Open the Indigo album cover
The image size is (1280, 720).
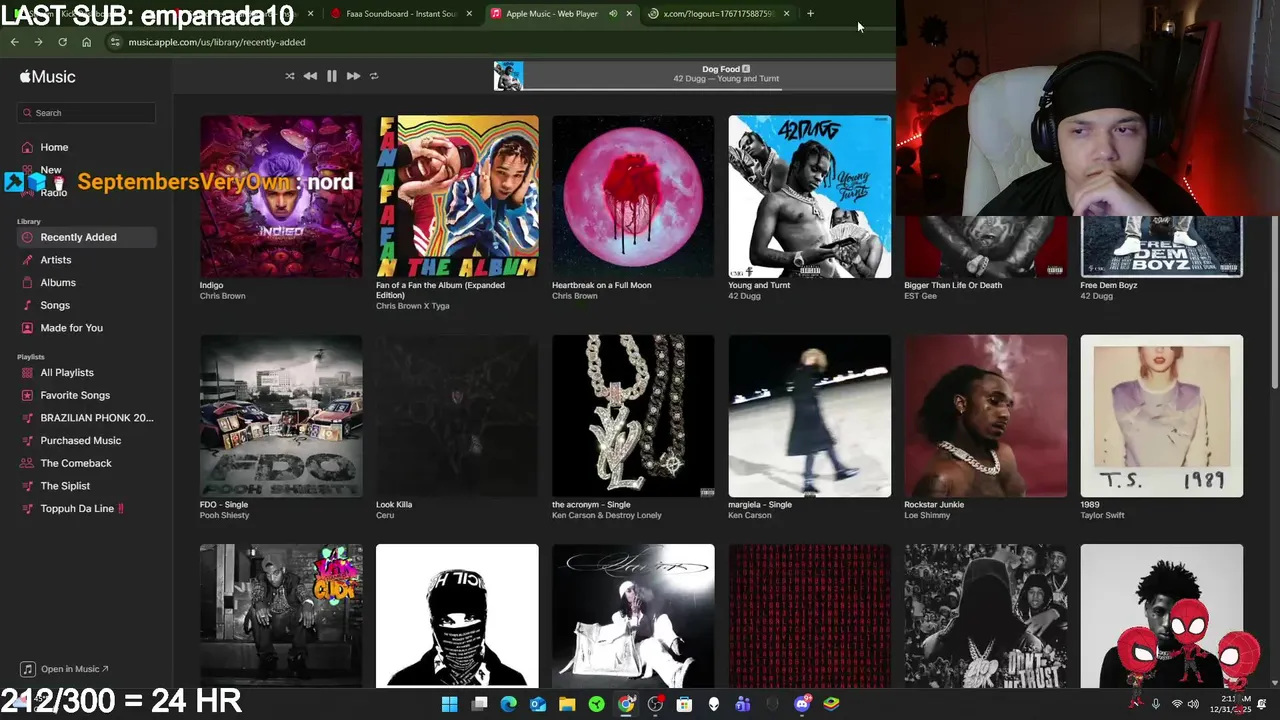281,196
